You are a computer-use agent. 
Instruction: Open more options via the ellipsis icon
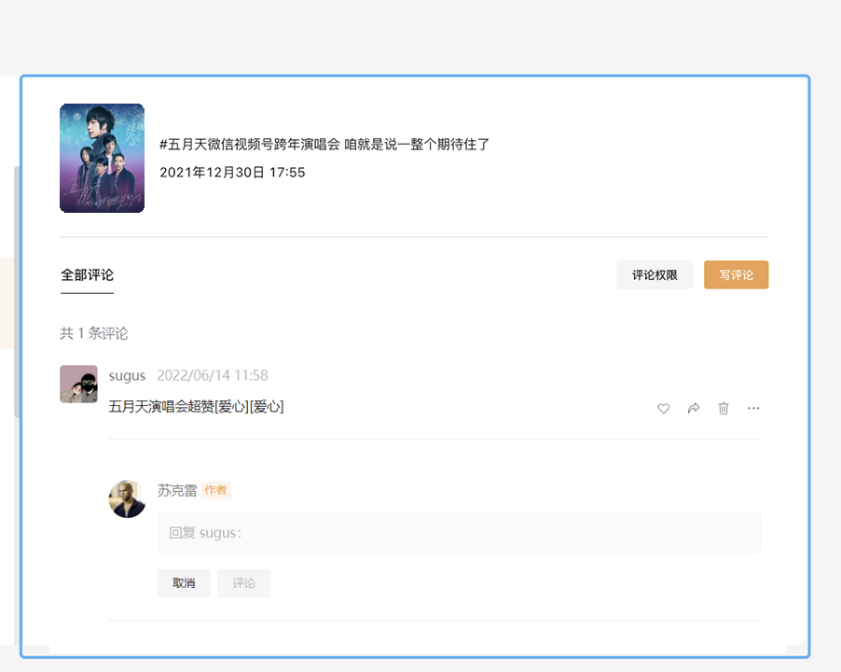click(753, 408)
